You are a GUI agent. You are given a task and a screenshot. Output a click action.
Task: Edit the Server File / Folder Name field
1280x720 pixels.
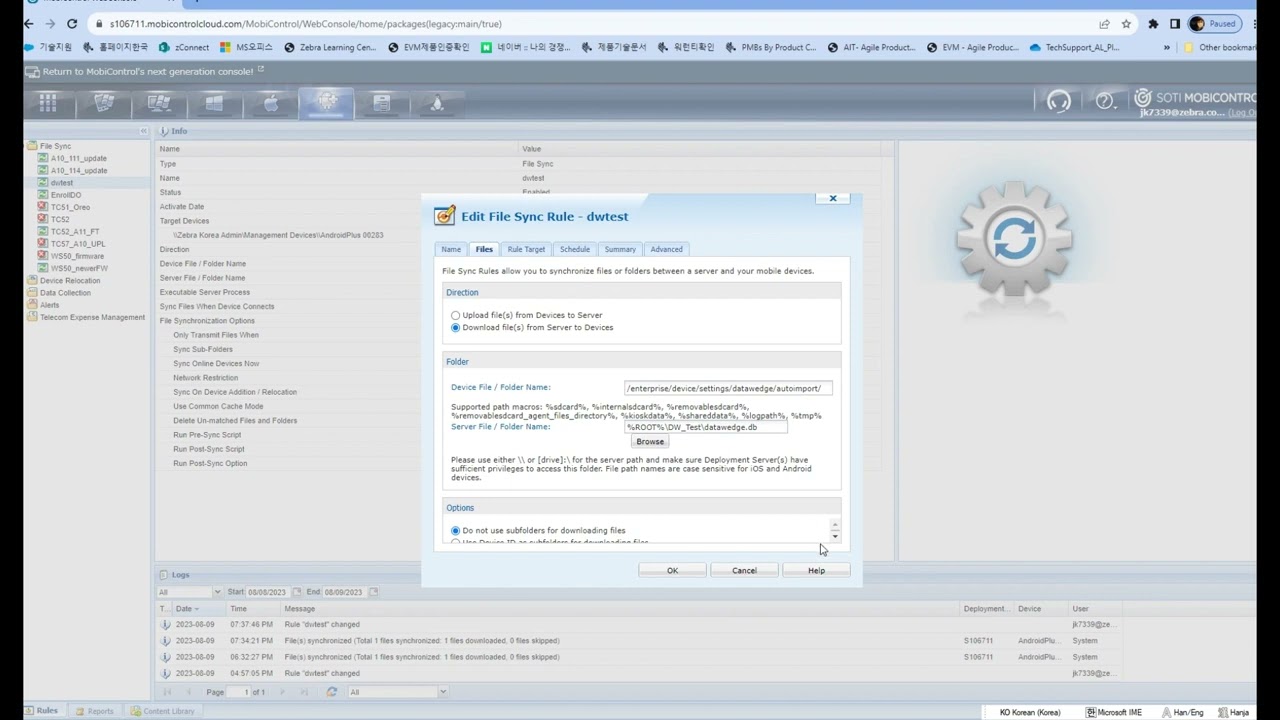tap(706, 427)
